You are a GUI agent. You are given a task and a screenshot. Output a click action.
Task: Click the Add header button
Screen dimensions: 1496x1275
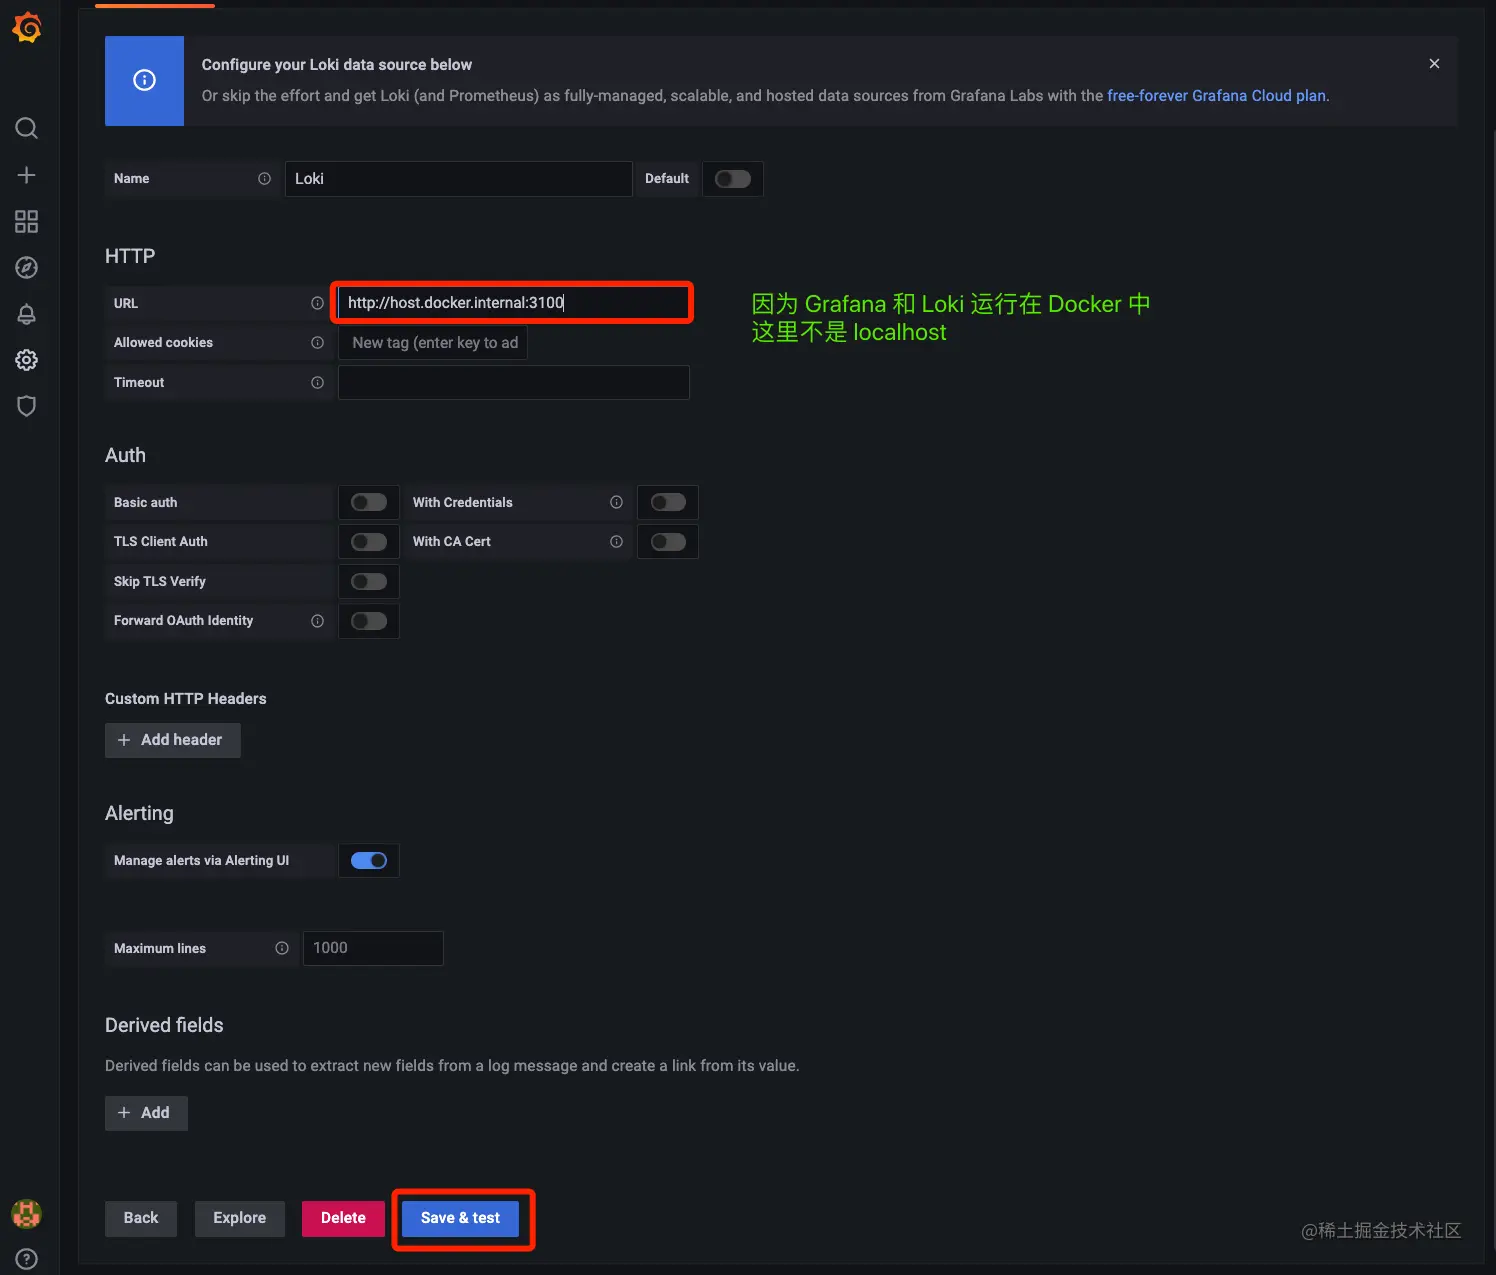[x=173, y=740]
